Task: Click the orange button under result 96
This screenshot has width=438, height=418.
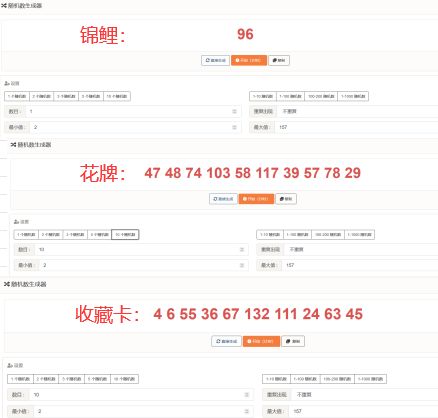Action: pos(249,60)
